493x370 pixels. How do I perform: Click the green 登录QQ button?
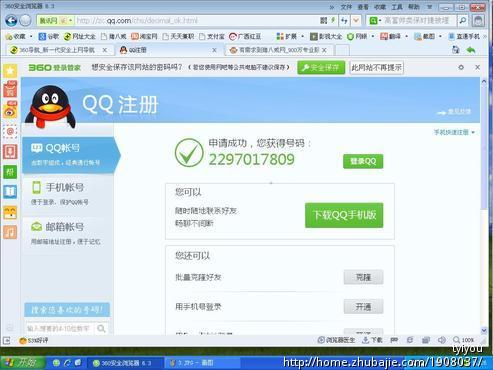[363, 161]
